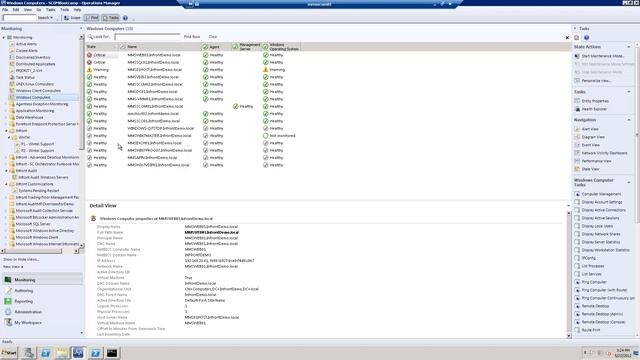Open Active Alerts in the tree
The image size is (640, 360).
[26, 44]
